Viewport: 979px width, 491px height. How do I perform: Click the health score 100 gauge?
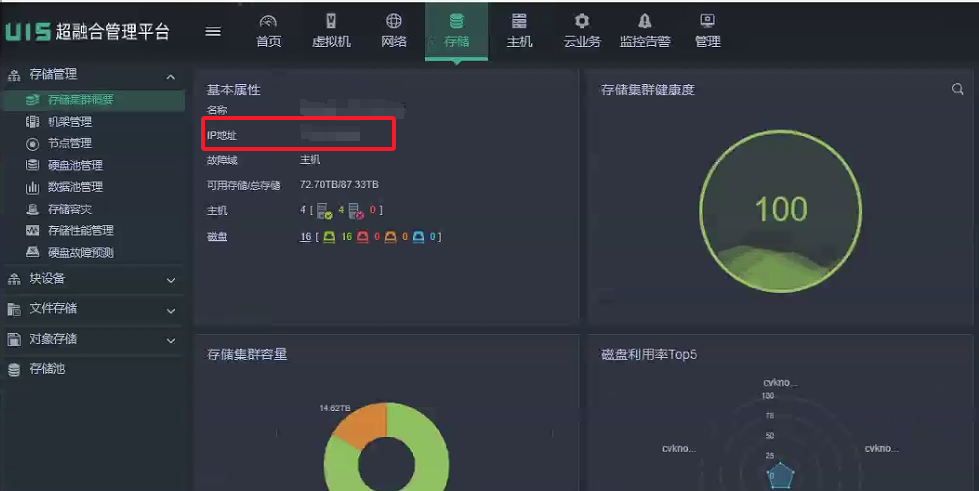(x=780, y=211)
